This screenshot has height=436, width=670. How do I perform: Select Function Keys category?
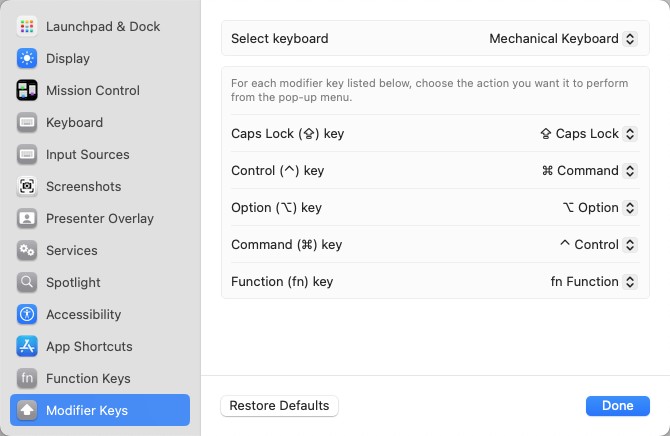pos(100,378)
